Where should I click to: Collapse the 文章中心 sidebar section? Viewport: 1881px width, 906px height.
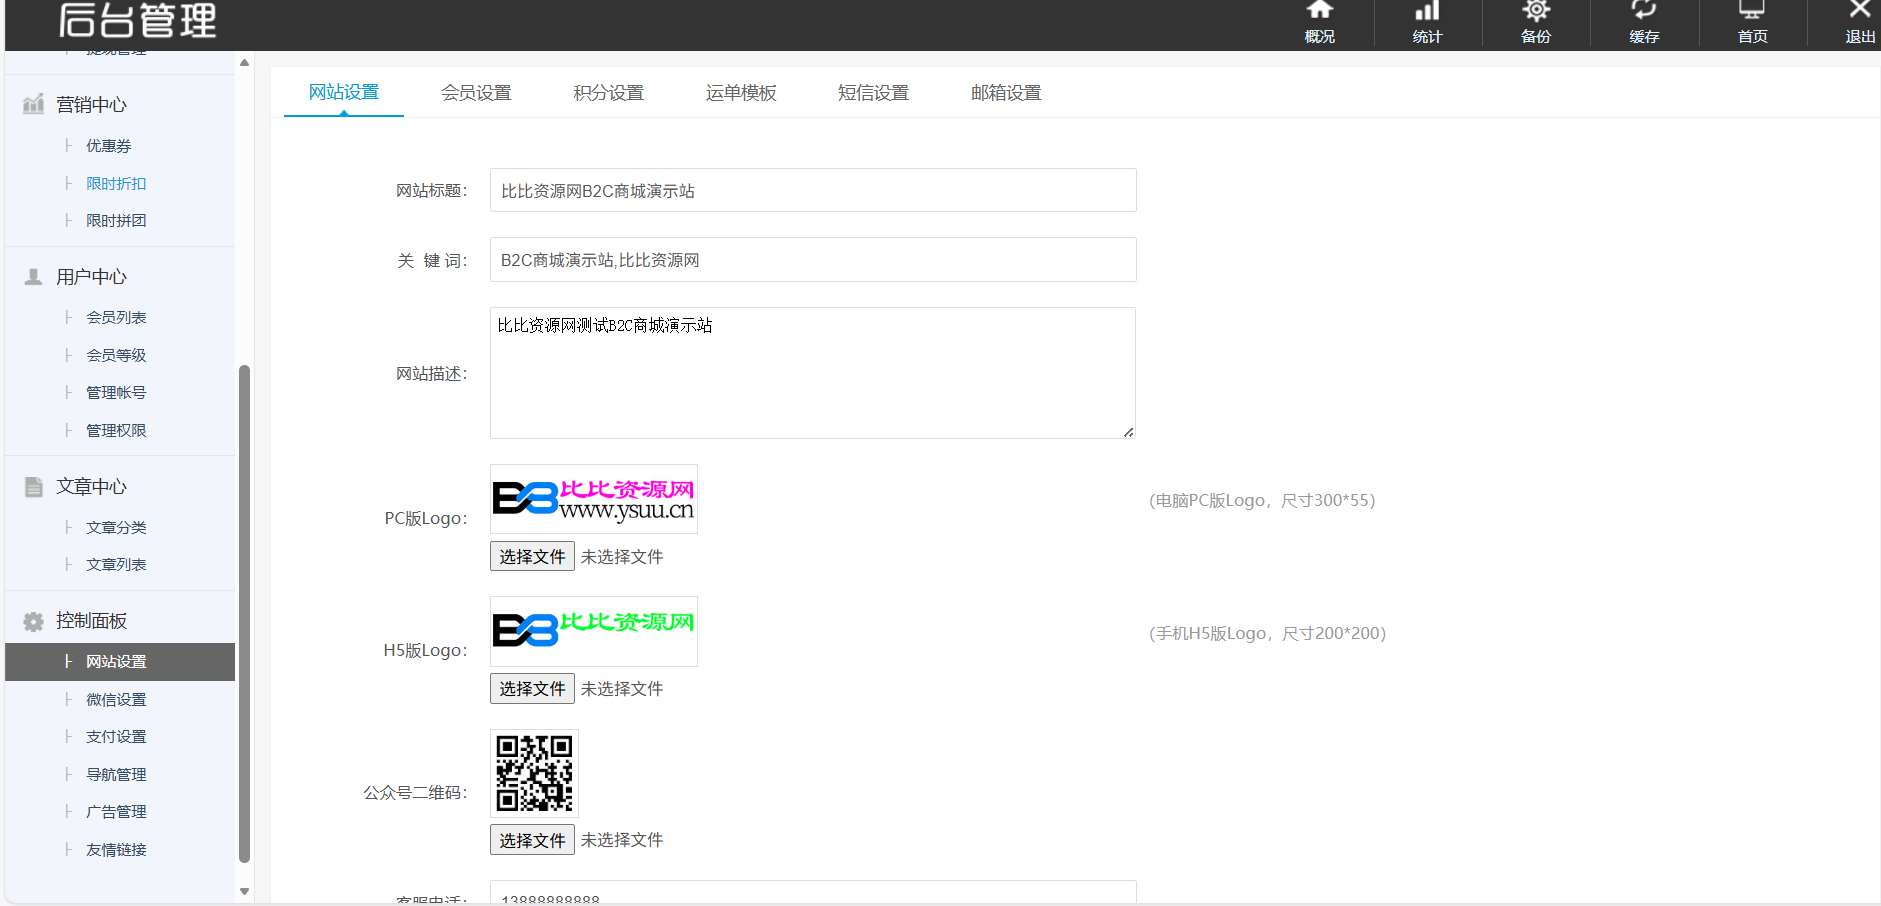91,487
